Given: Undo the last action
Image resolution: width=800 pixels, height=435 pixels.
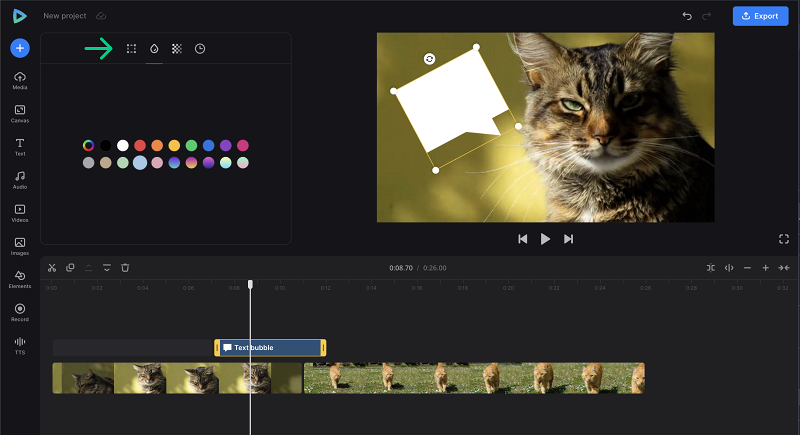Looking at the screenshot, I should [x=687, y=16].
